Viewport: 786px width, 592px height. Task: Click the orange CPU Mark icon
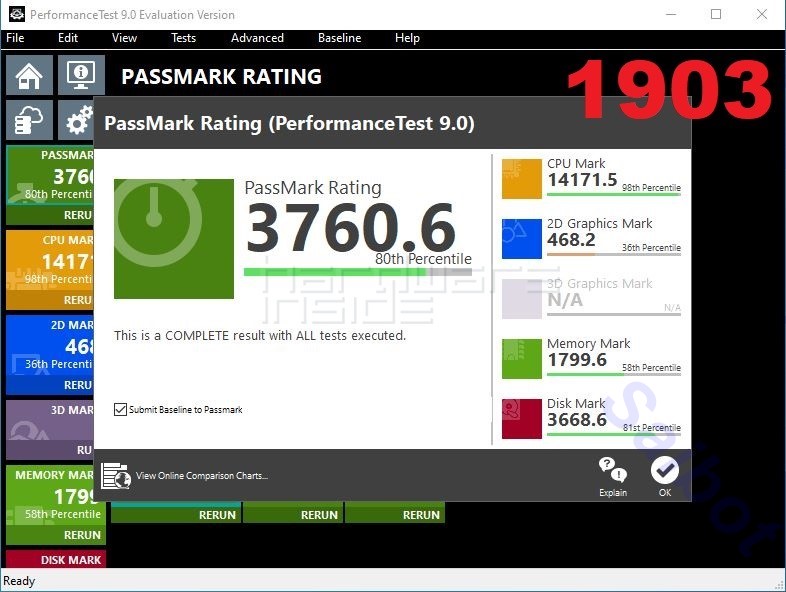point(521,179)
